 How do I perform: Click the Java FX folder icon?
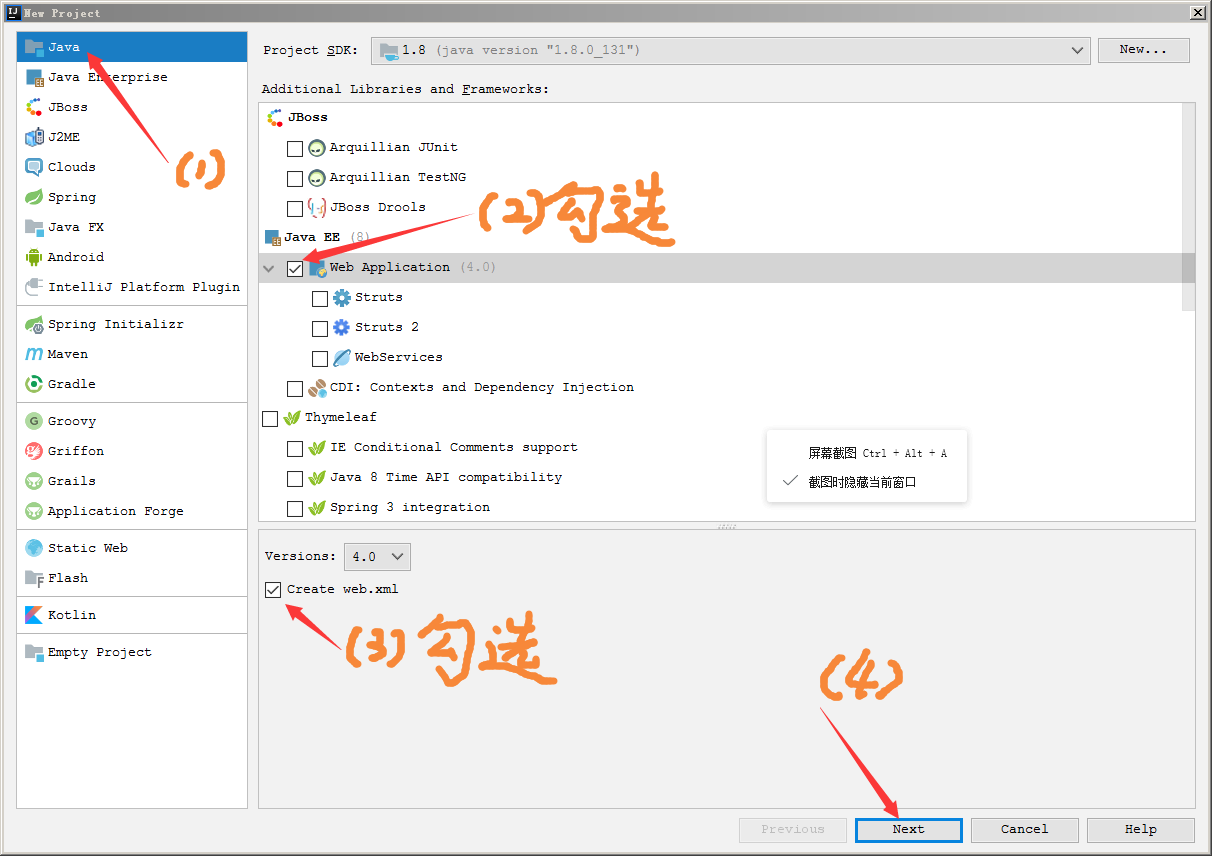[34, 227]
